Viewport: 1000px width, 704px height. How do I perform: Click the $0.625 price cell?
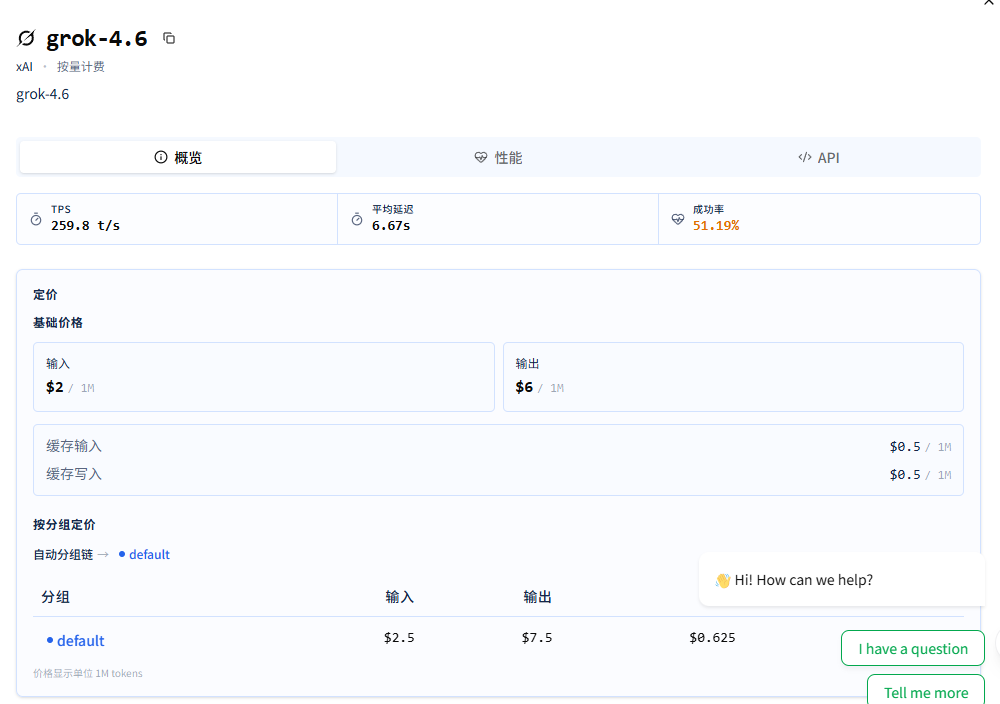pos(712,638)
